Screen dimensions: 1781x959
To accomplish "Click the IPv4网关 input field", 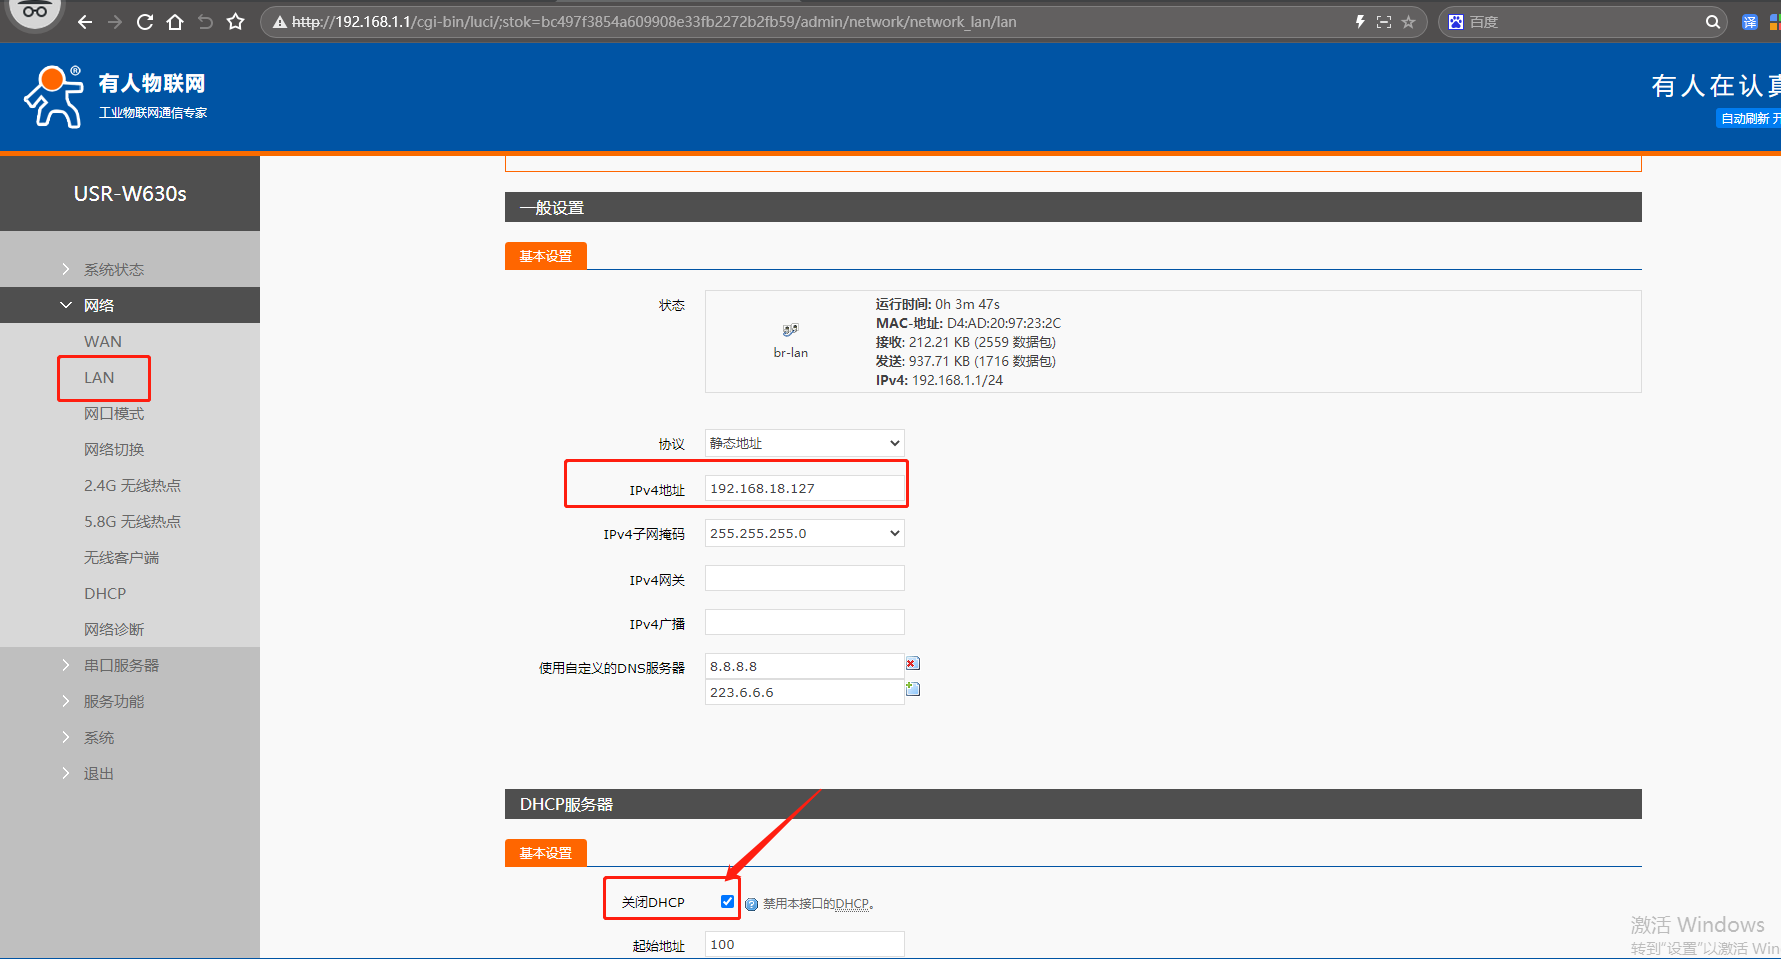I will 804,579.
